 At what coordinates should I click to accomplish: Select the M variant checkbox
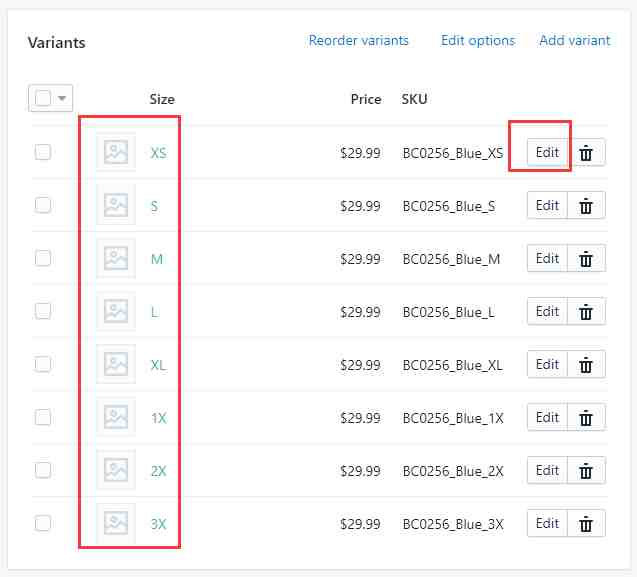pyautogui.click(x=43, y=258)
